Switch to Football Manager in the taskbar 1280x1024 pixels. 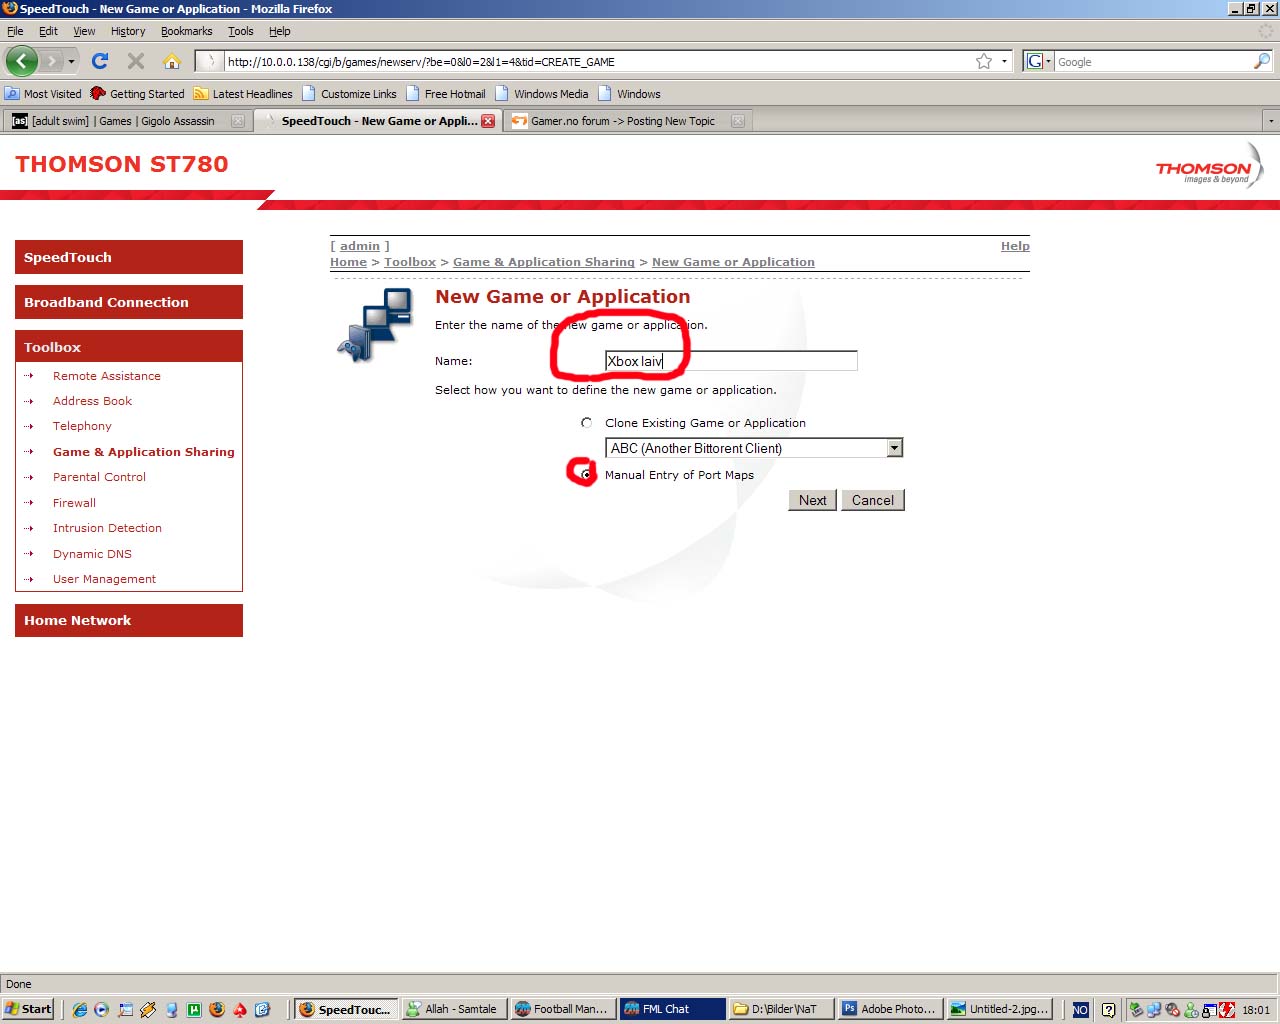pos(562,1009)
